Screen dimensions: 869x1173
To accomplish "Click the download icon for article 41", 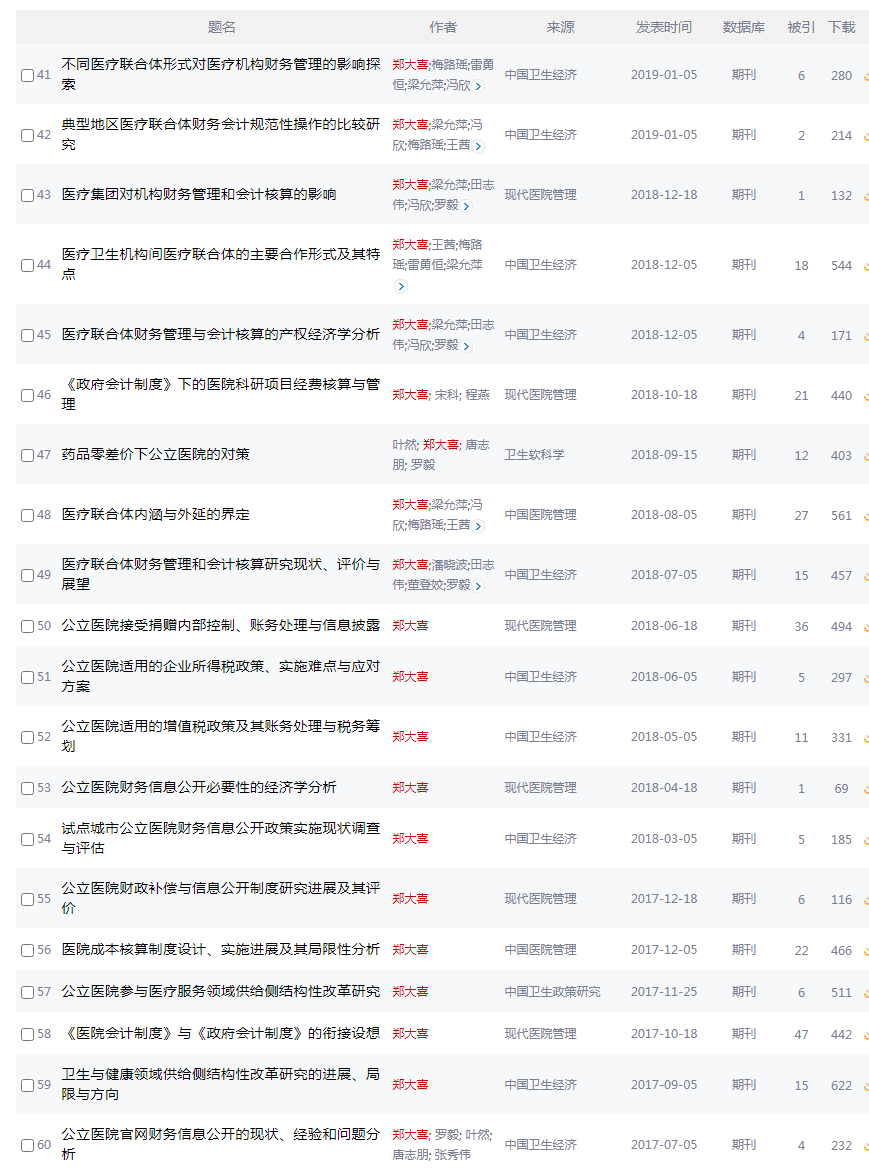I will click(x=866, y=75).
